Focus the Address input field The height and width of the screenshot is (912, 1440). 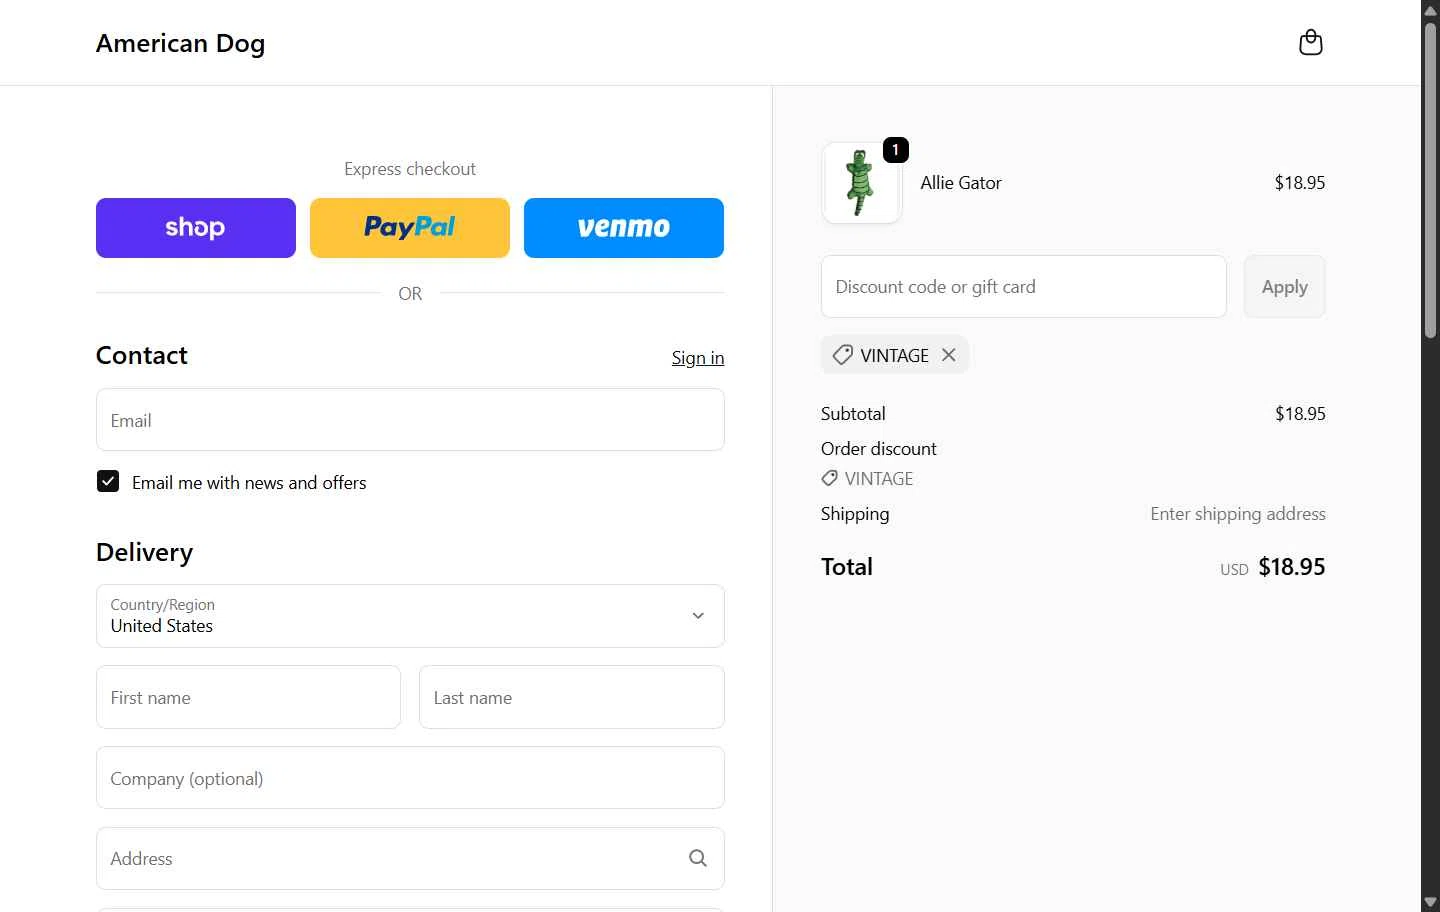click(410, 858)
